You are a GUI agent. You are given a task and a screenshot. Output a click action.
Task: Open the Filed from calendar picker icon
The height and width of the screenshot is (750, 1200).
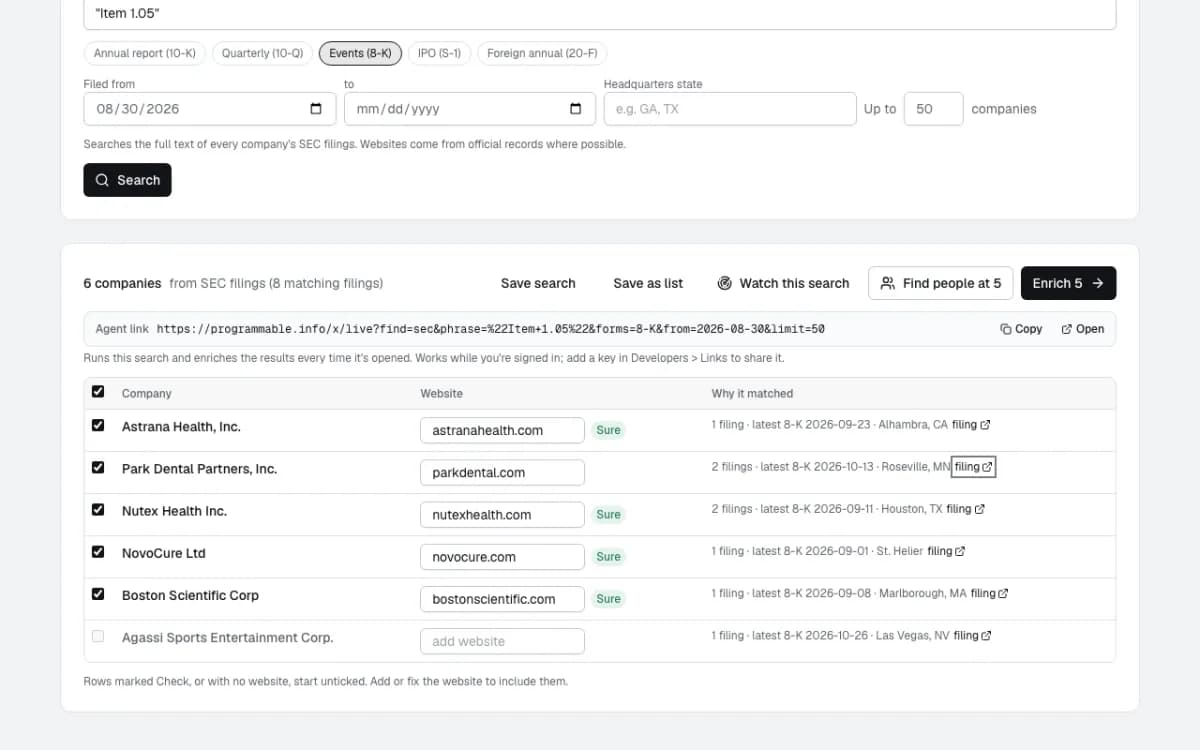coord(316,109)
